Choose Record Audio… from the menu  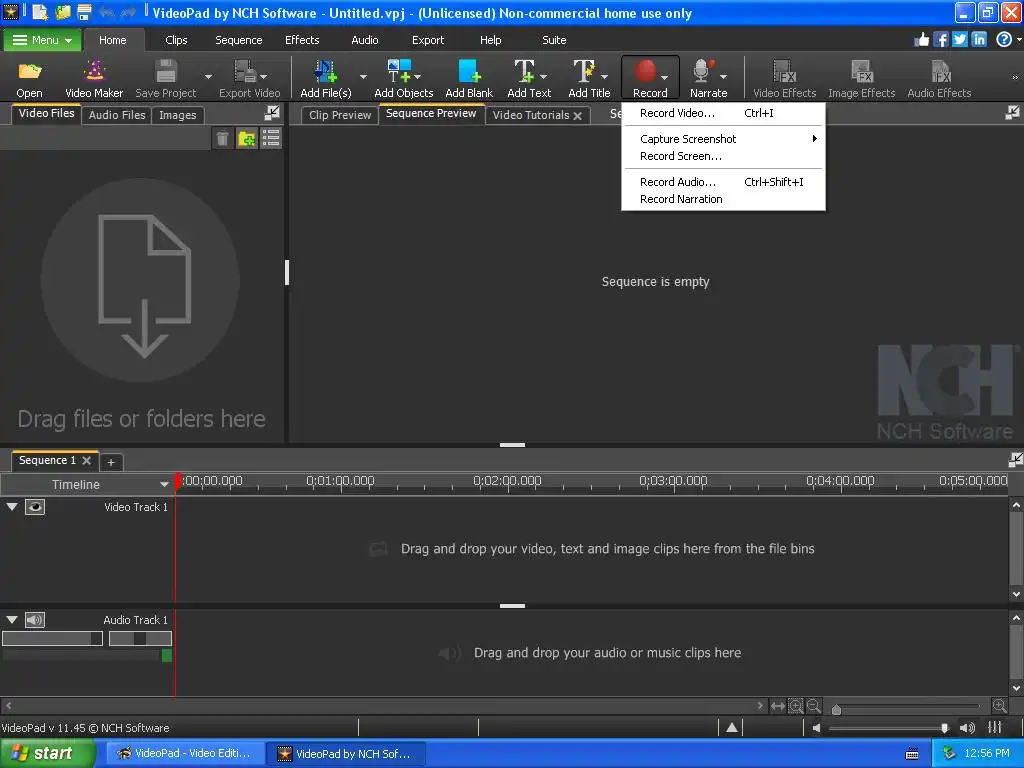pyautogui.click(x=724, y=182)
